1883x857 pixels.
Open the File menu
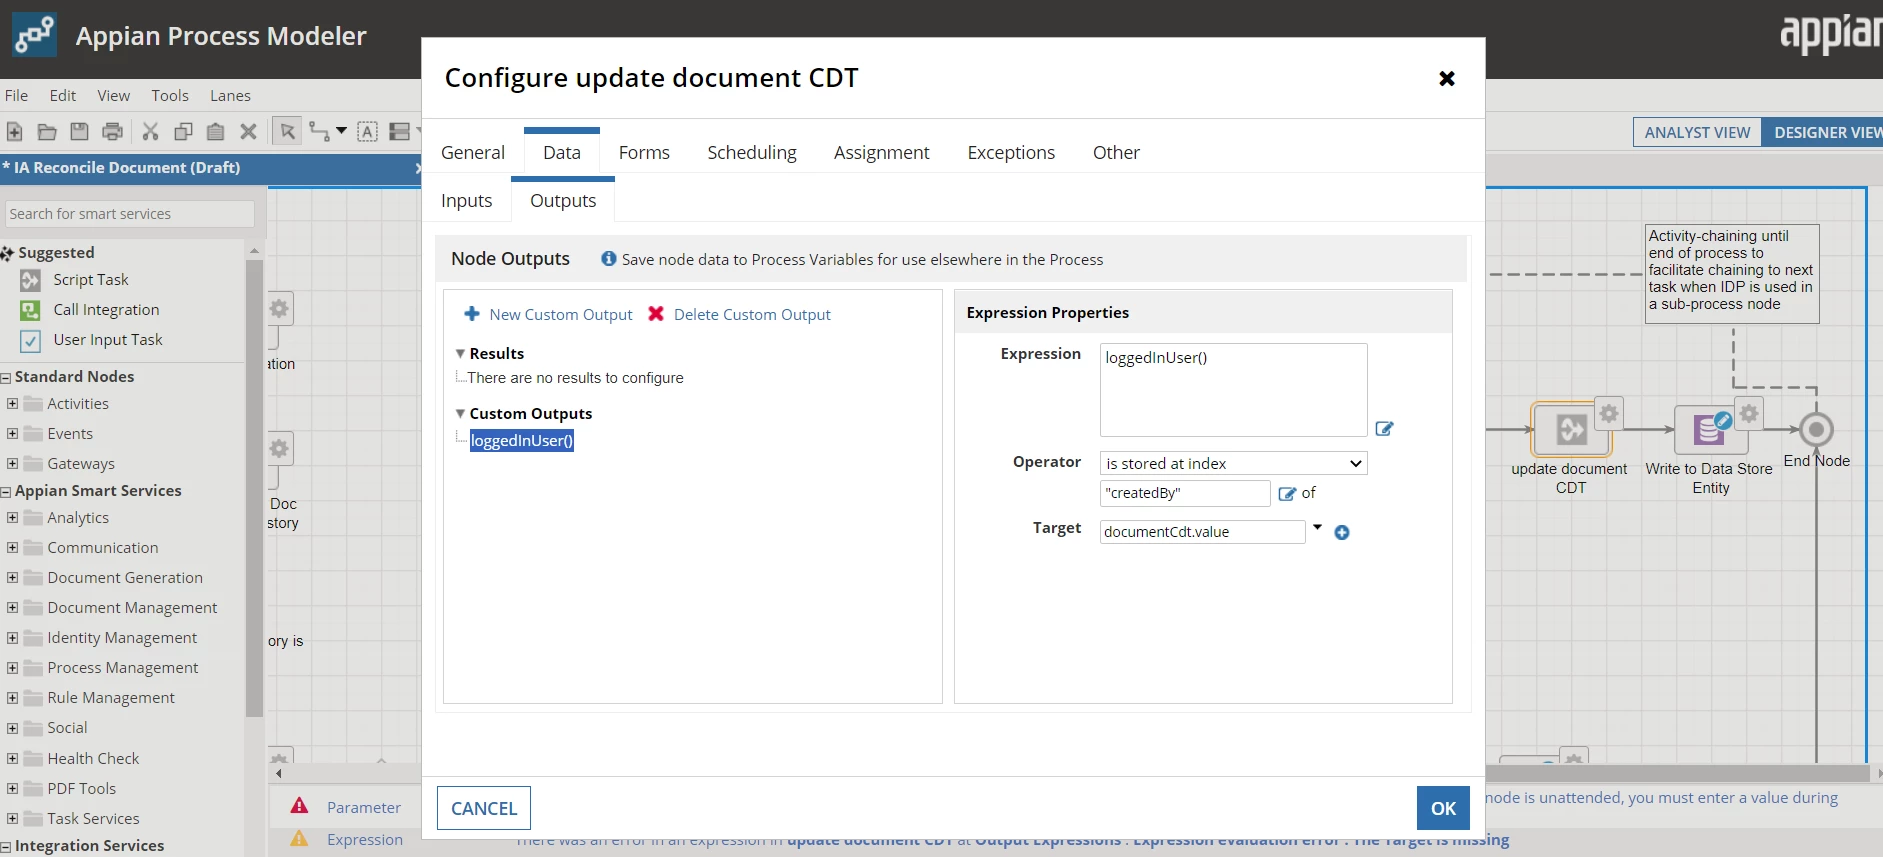(x=16, y=96)
